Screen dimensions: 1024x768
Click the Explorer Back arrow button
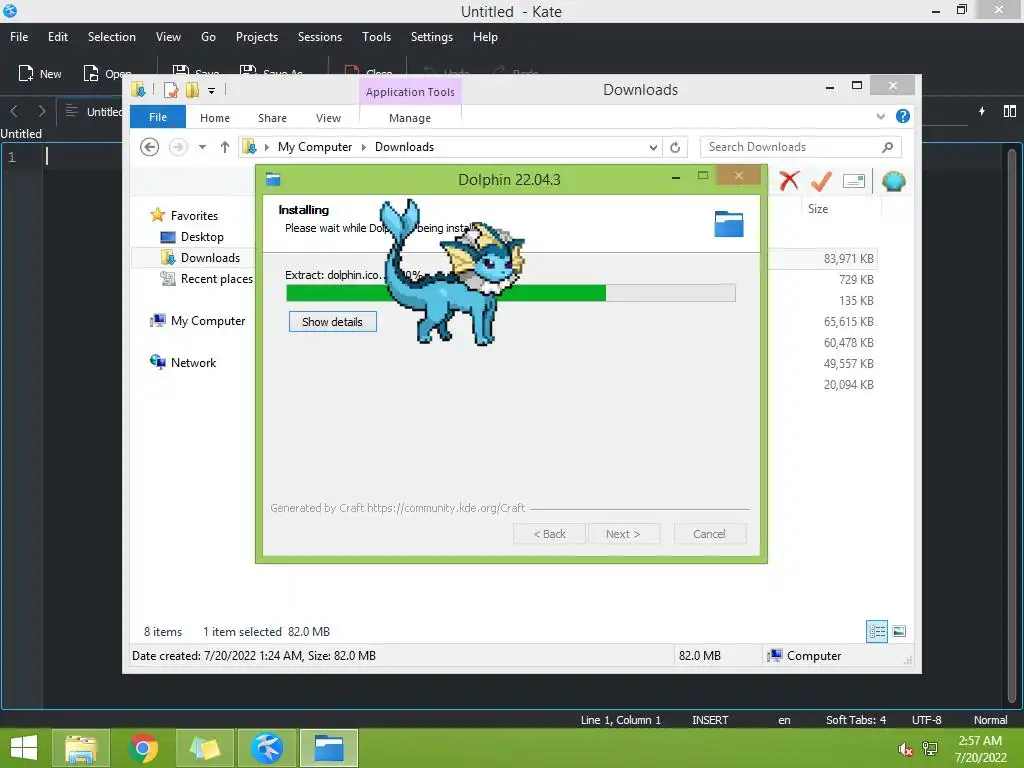[150, 147]
